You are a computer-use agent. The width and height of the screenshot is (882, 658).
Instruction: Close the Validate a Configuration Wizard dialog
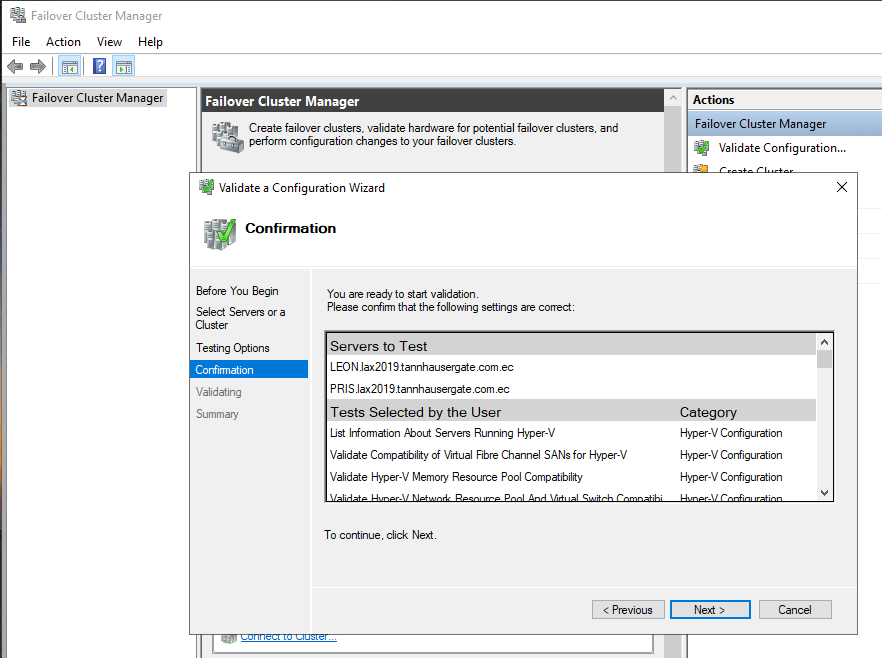pyautogui.click(x=841, y=187)
